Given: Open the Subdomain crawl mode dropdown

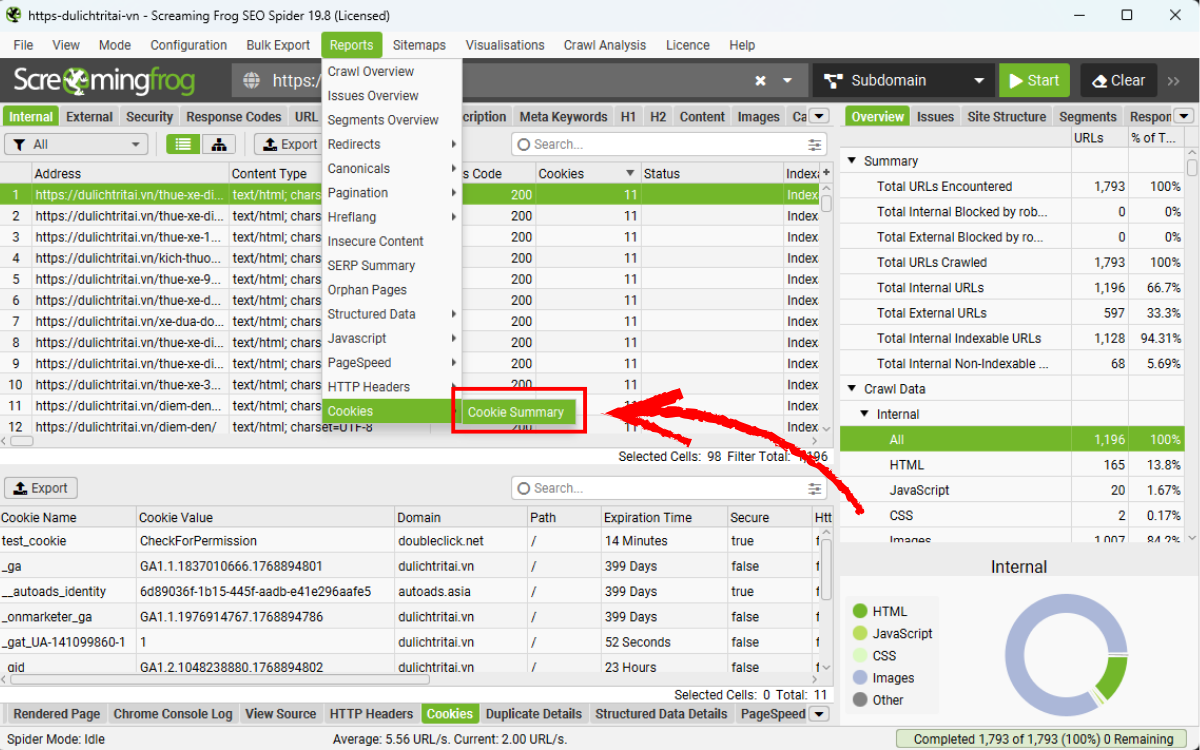Looking at the screenshot, I should [x=903, y=81].
